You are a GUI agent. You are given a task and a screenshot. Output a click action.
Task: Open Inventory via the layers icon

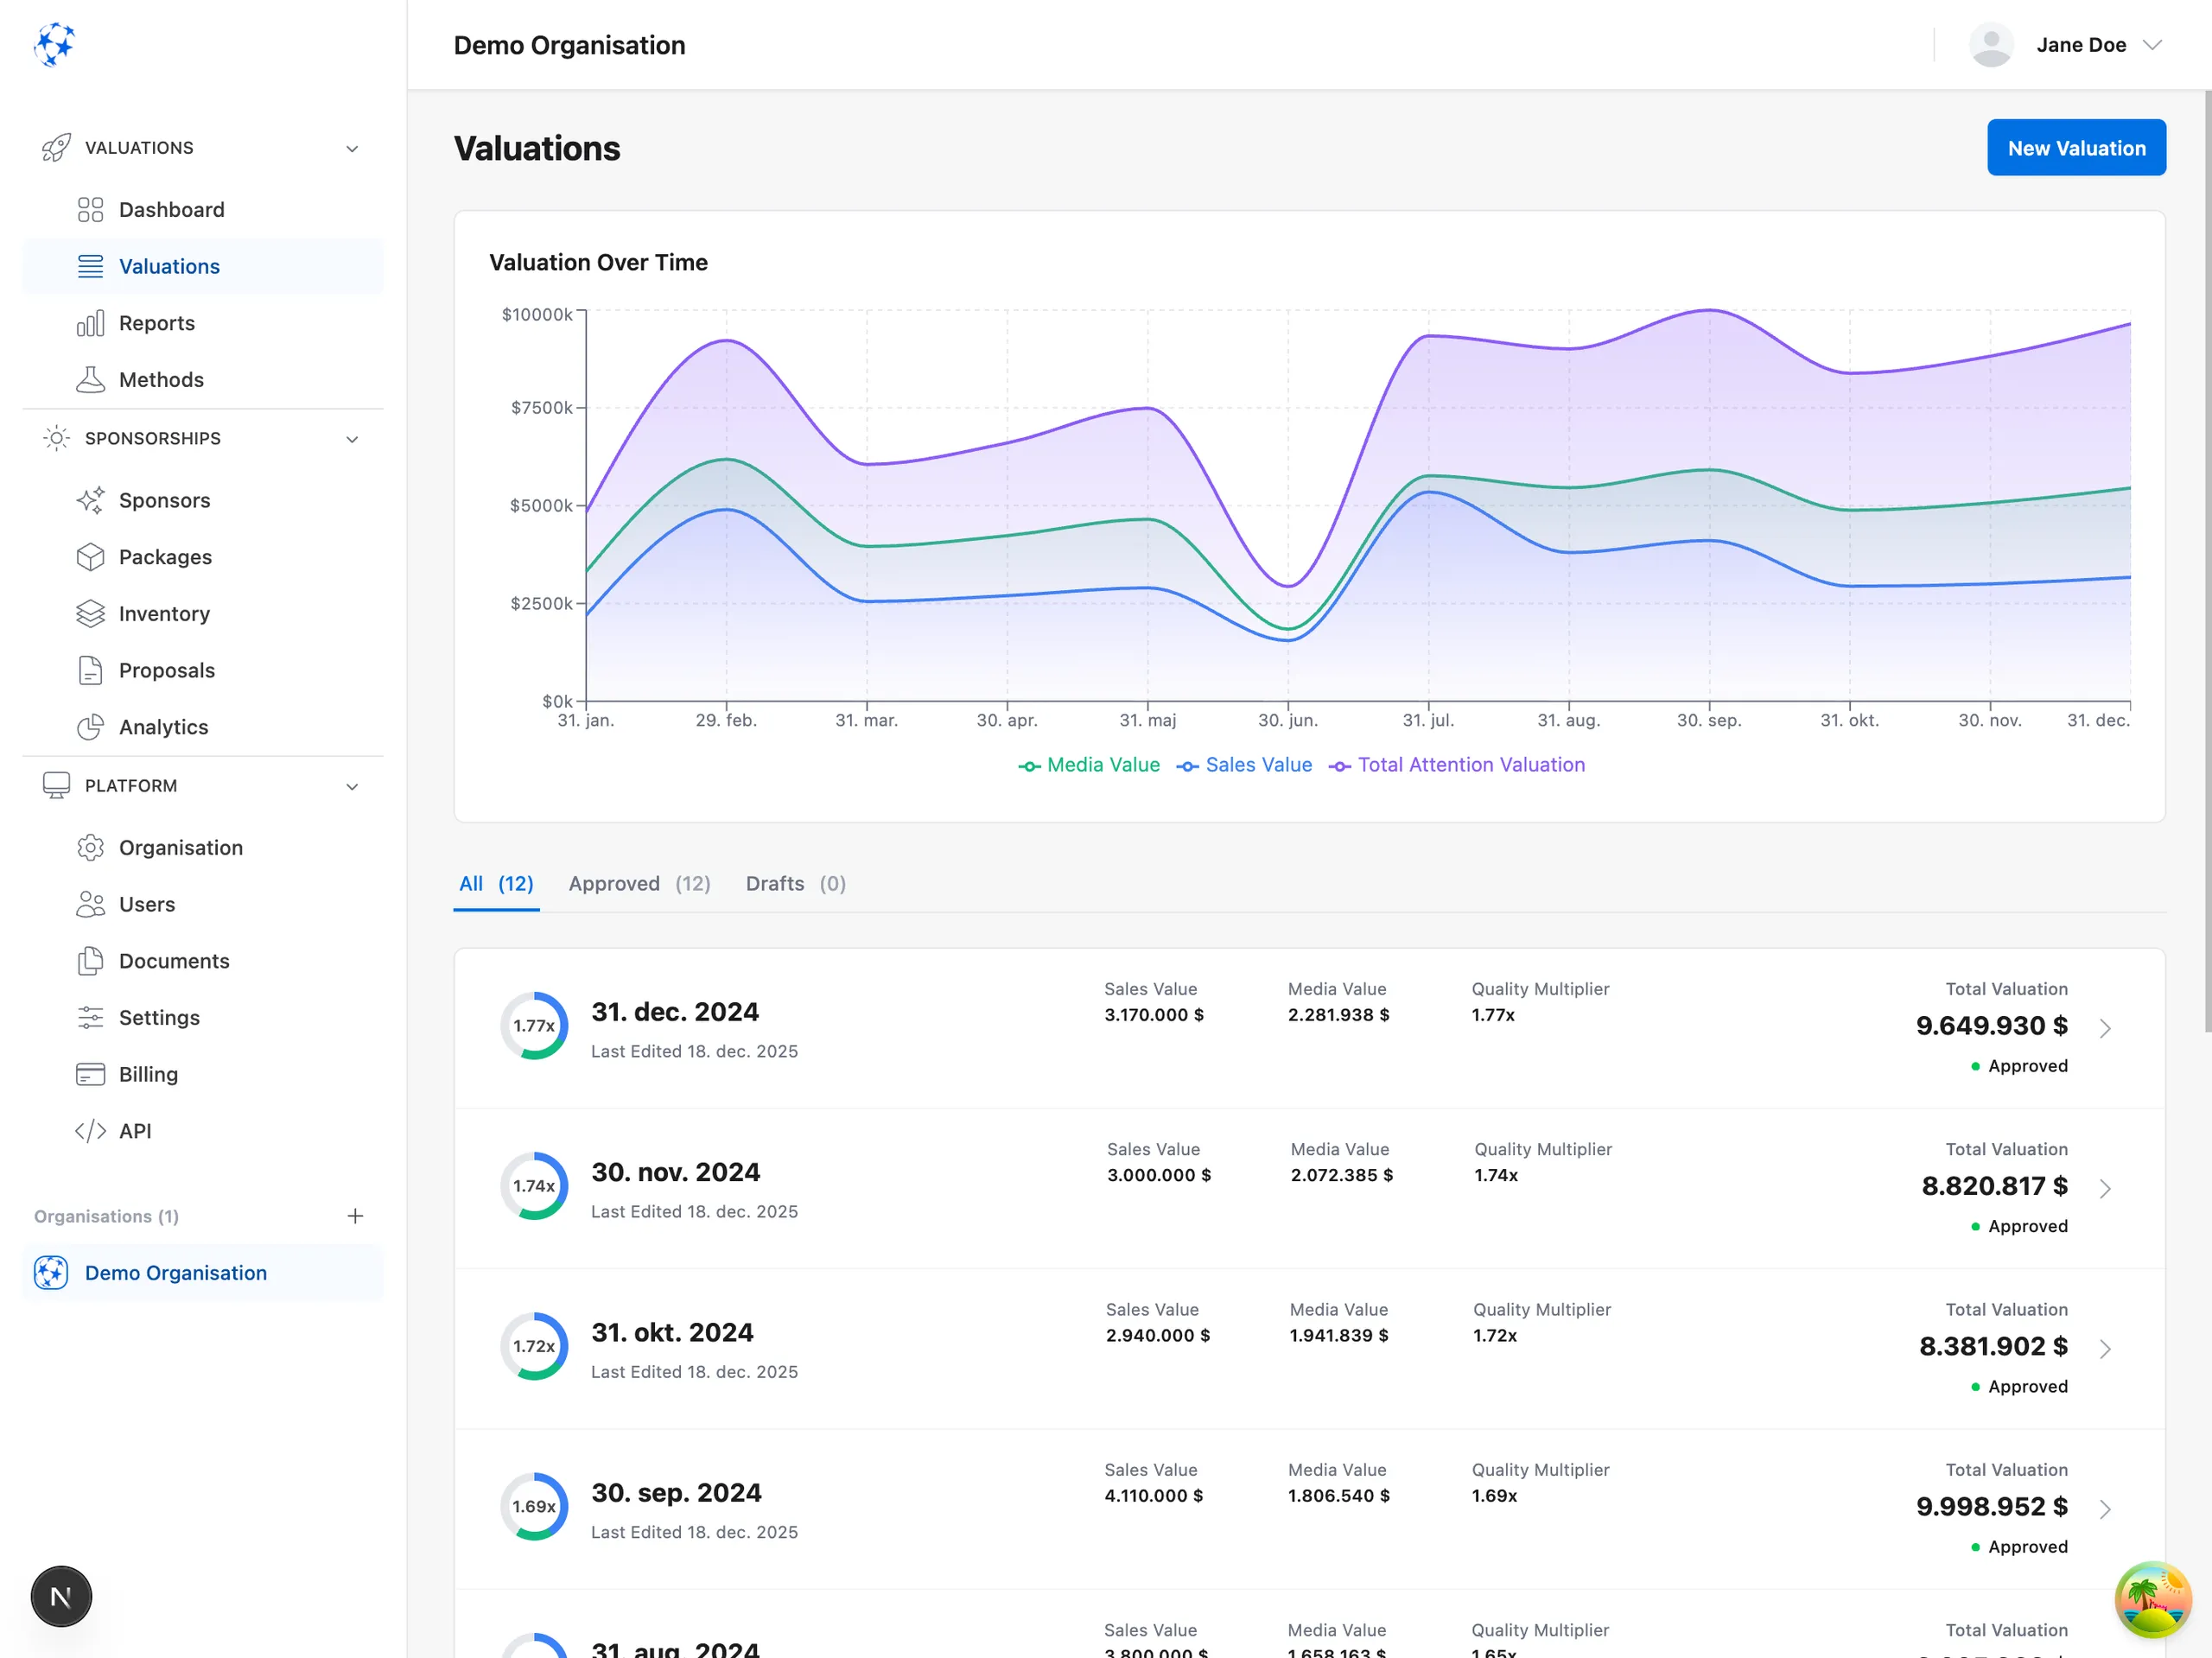click(90, 613)
